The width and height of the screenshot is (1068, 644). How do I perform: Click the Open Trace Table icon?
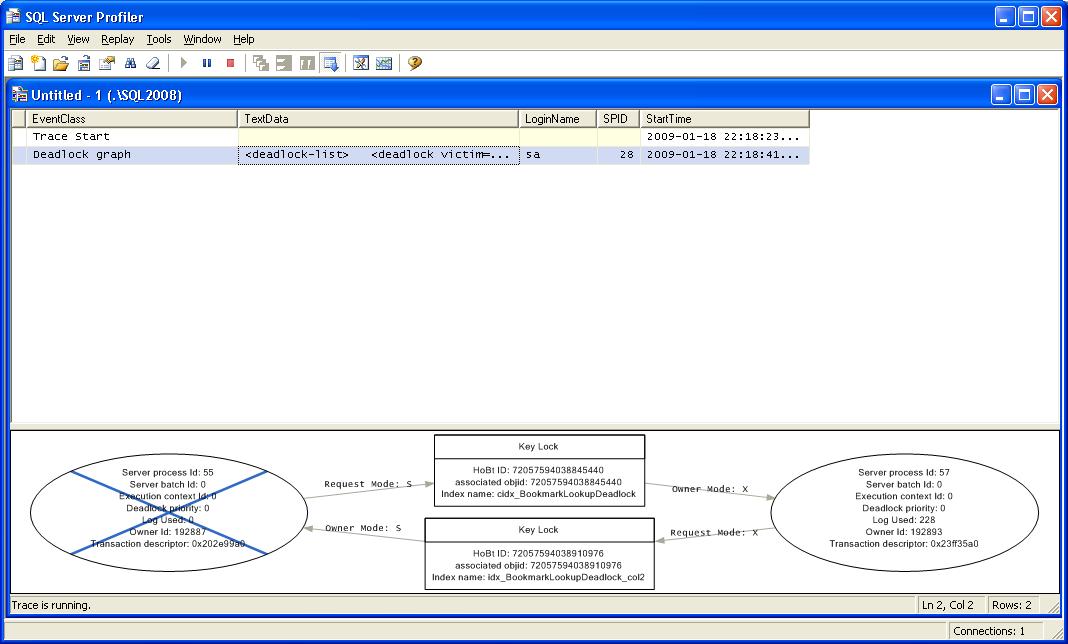pos(84,63)
